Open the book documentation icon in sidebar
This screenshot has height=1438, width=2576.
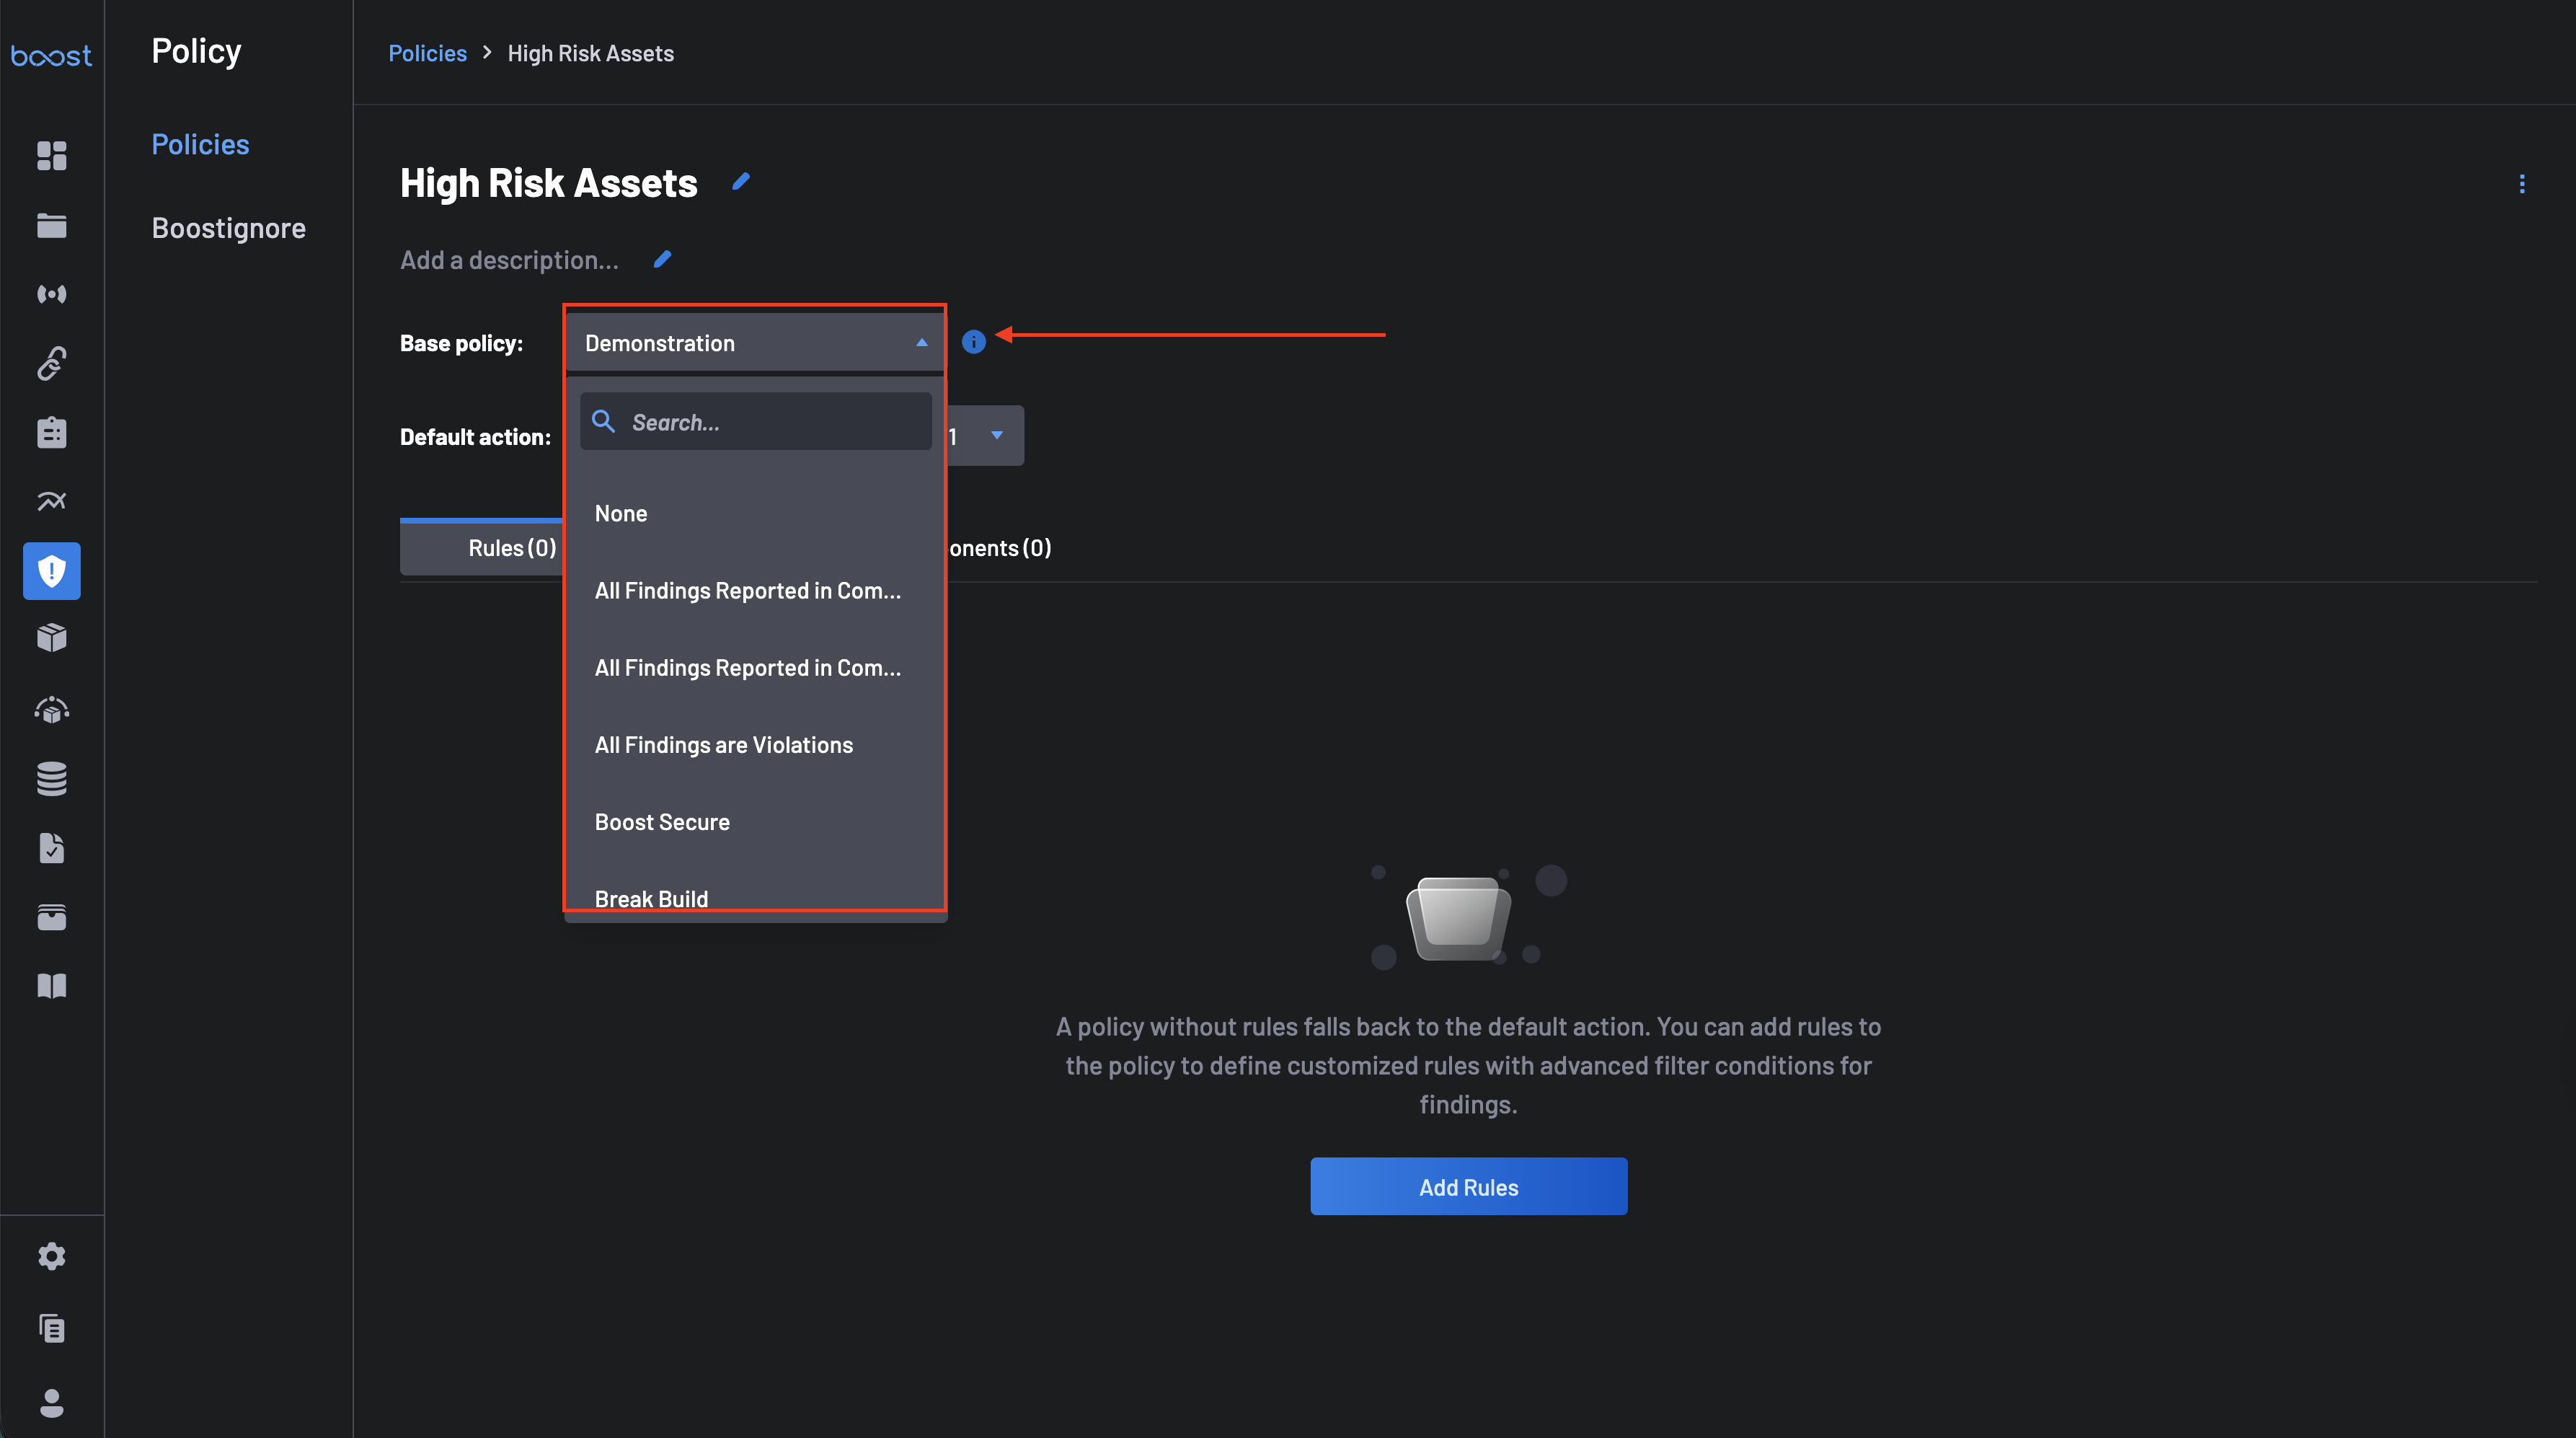click(x=51, y=986)
